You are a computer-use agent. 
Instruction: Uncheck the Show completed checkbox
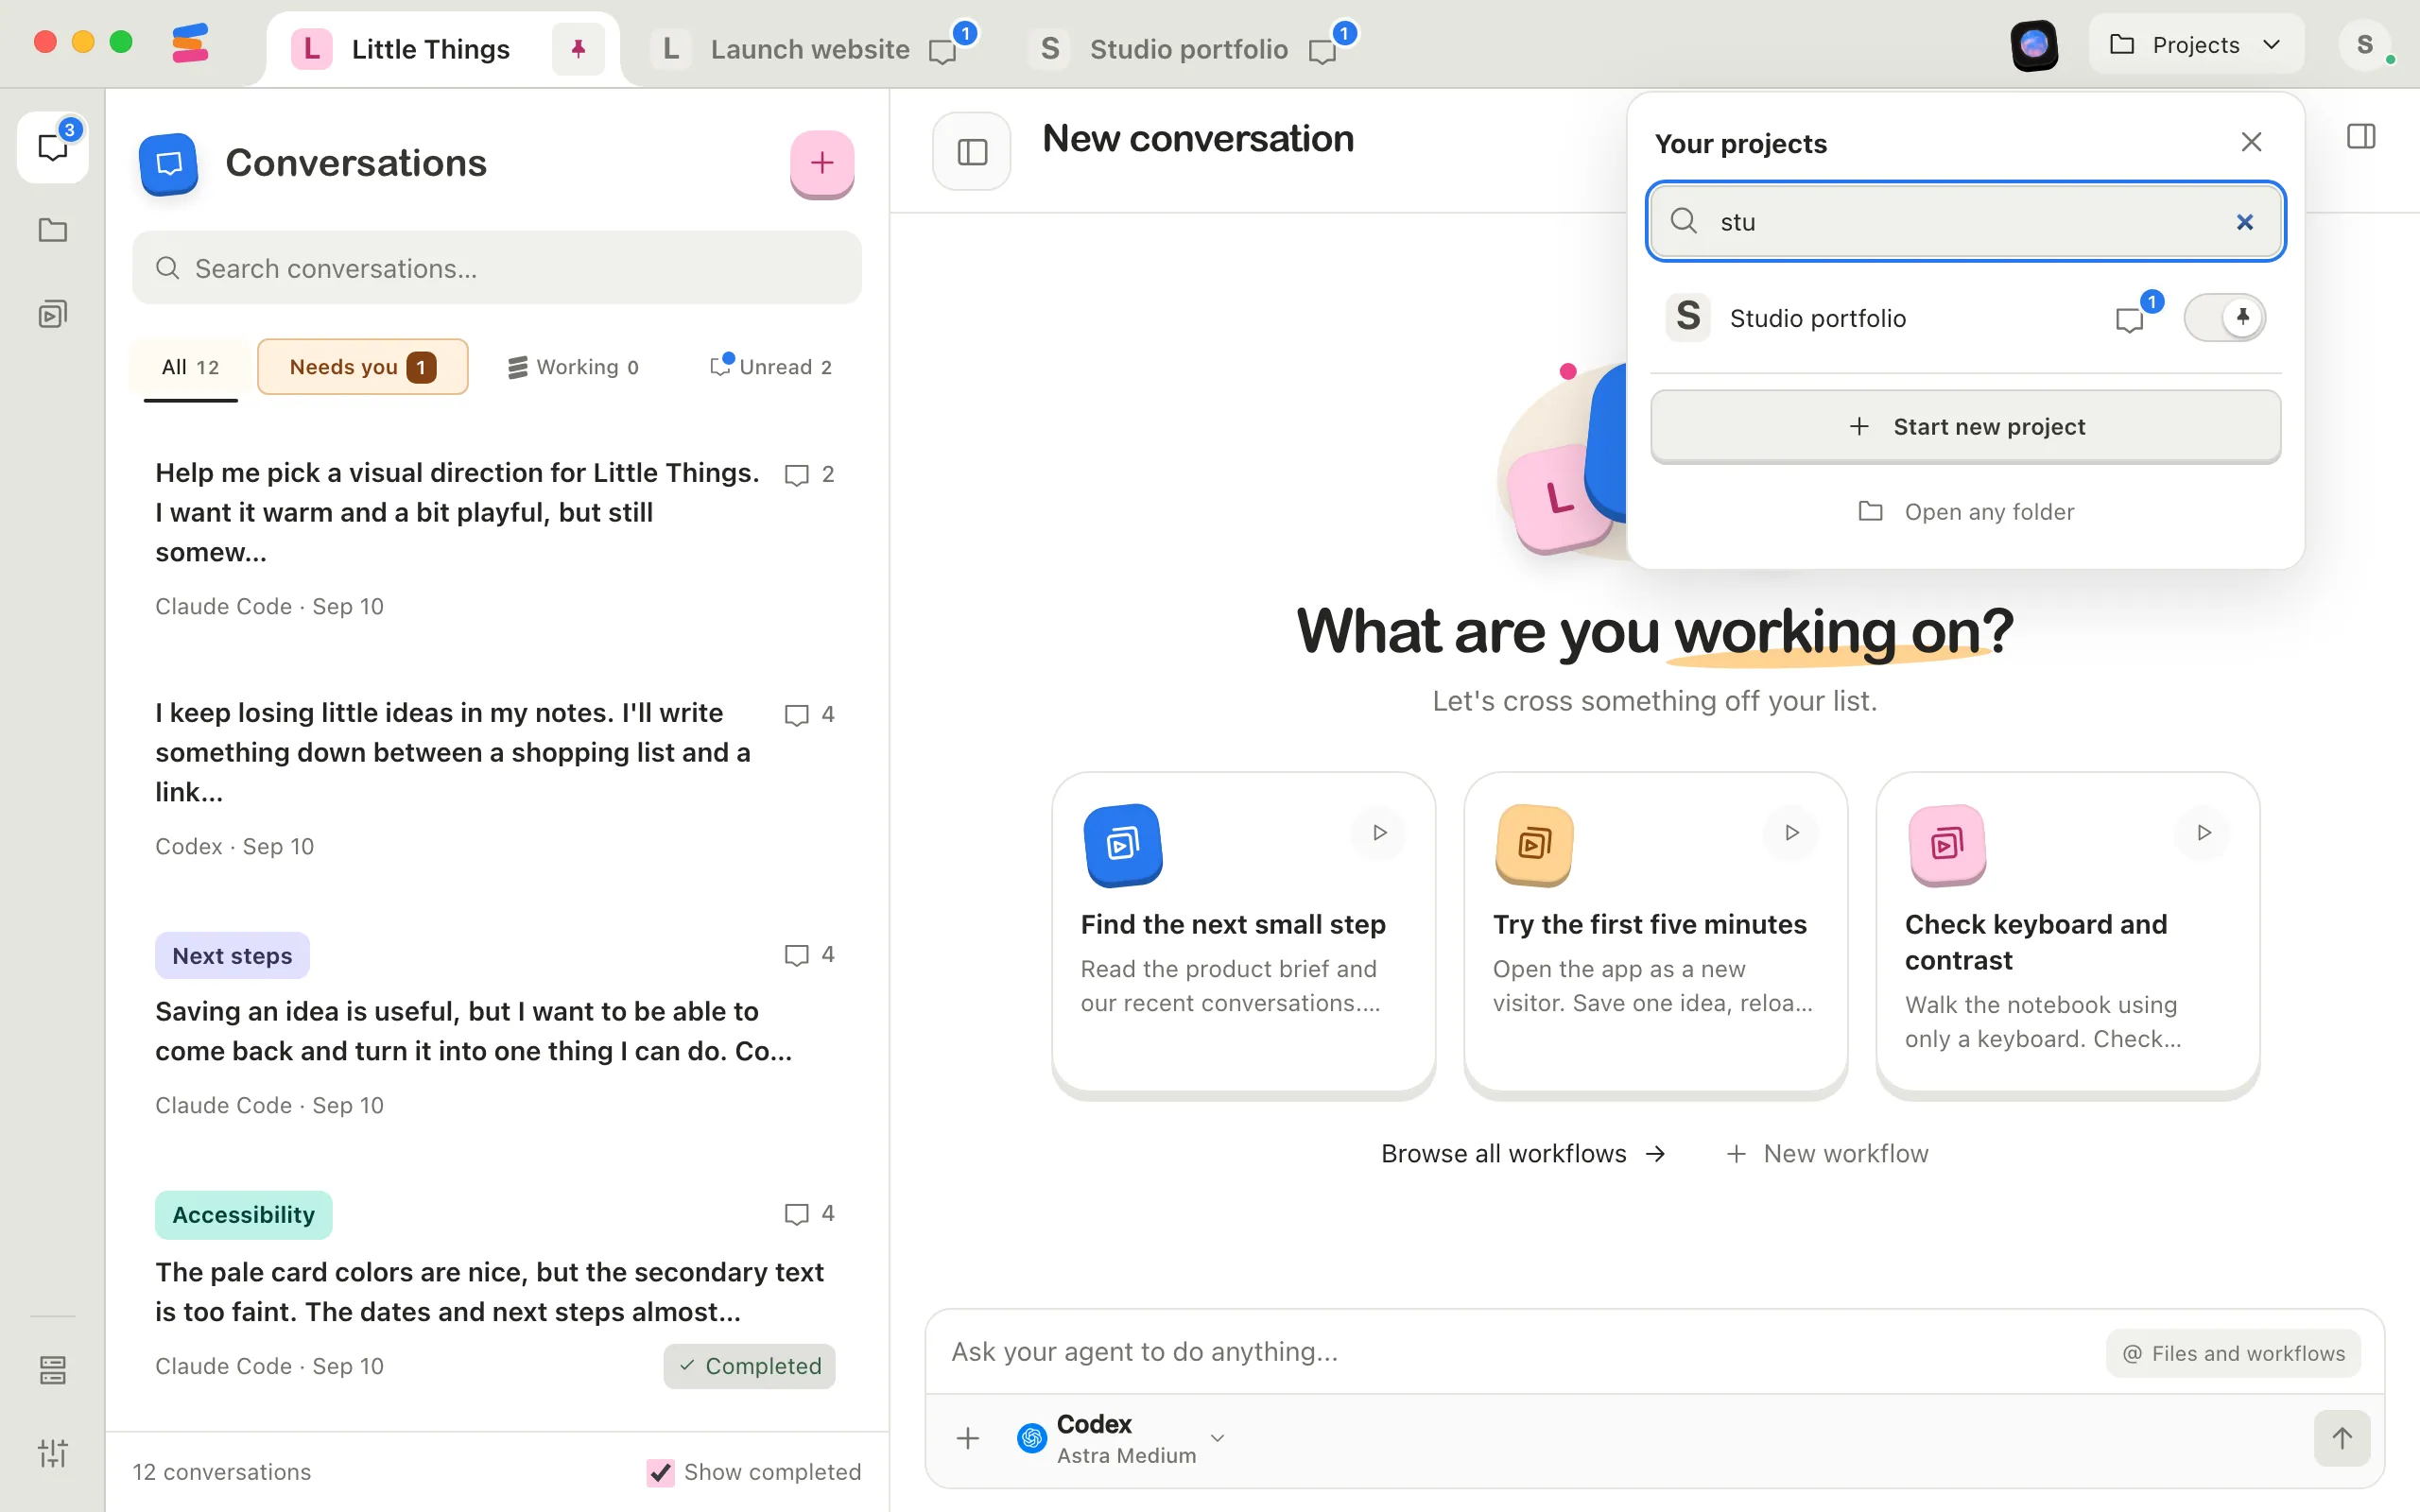click(x=660, y=1472)
